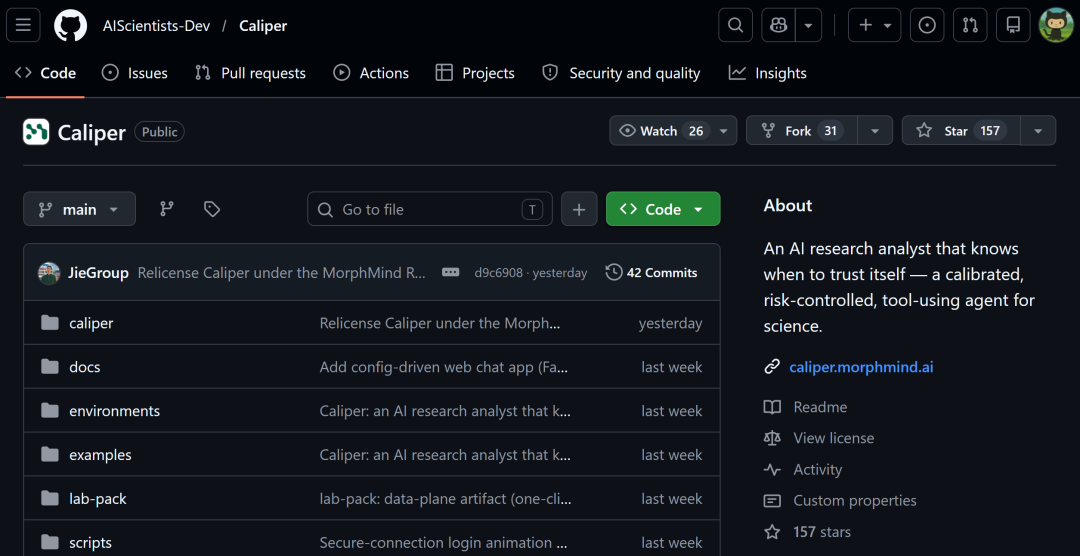Image resolution: width=1080 pixels, height=556 pixels.
Task: Star the Caliper repository
Action: [x=961, y=131]
